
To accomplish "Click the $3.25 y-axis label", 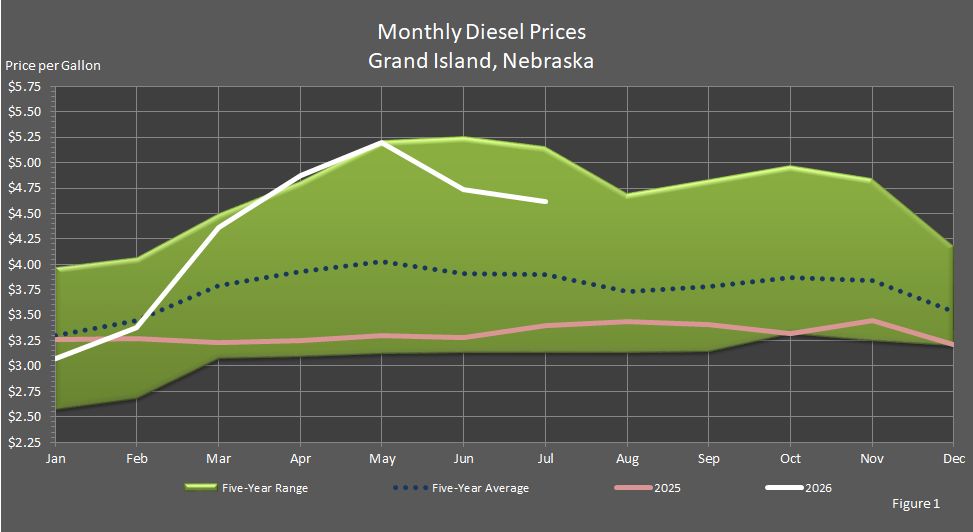I will point(24,340).
